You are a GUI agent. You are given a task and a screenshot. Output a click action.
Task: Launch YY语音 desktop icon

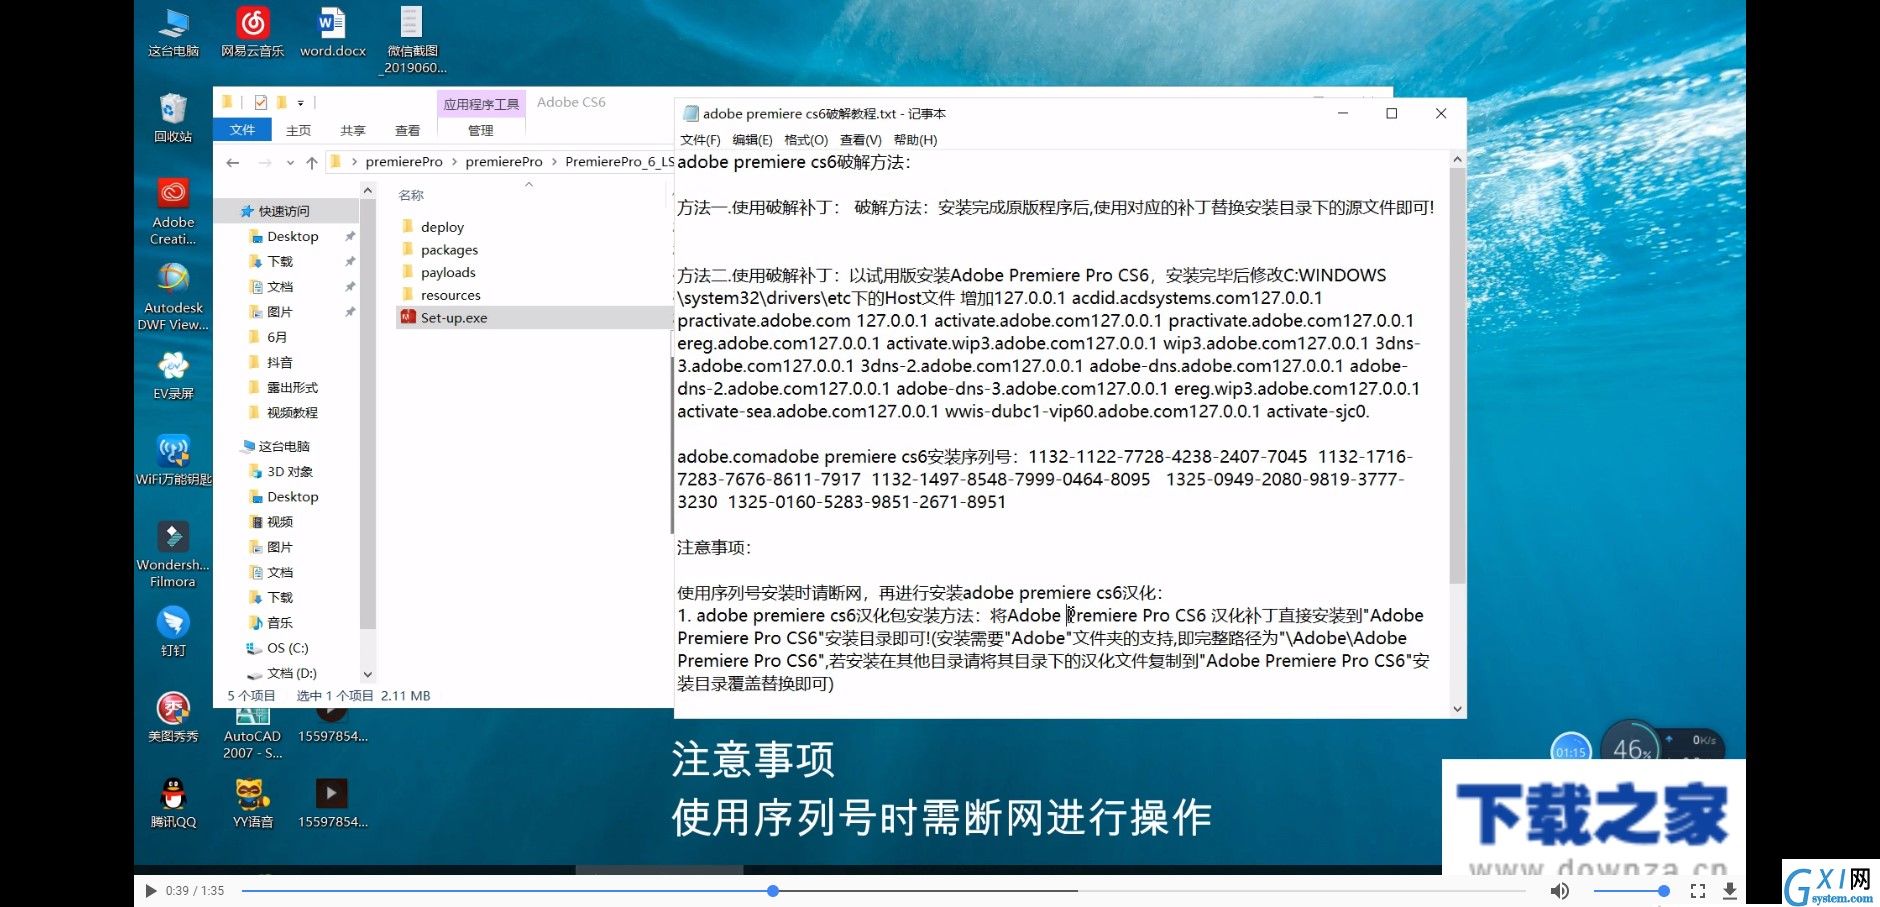[x=252, y=803]
